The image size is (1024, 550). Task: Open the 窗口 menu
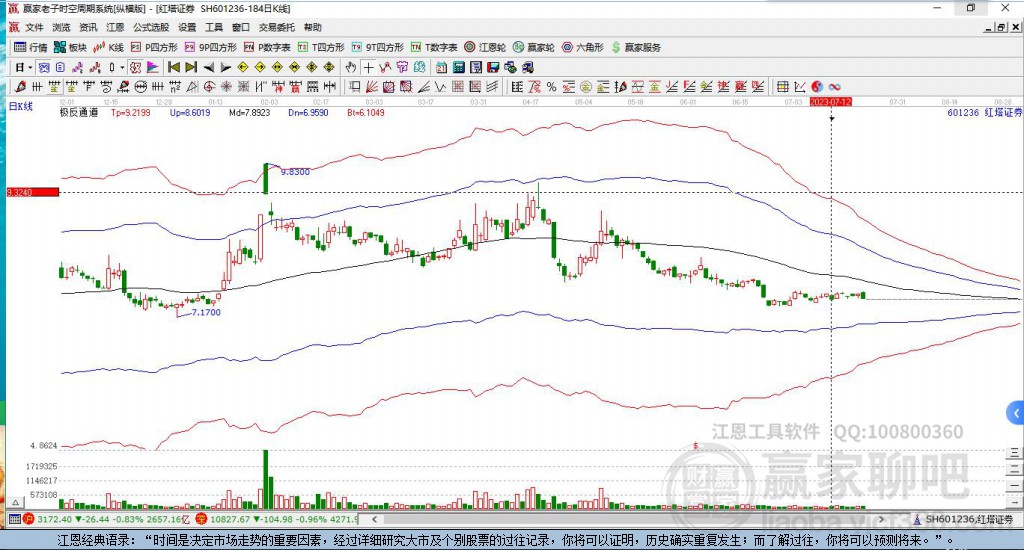click(240, 27)
